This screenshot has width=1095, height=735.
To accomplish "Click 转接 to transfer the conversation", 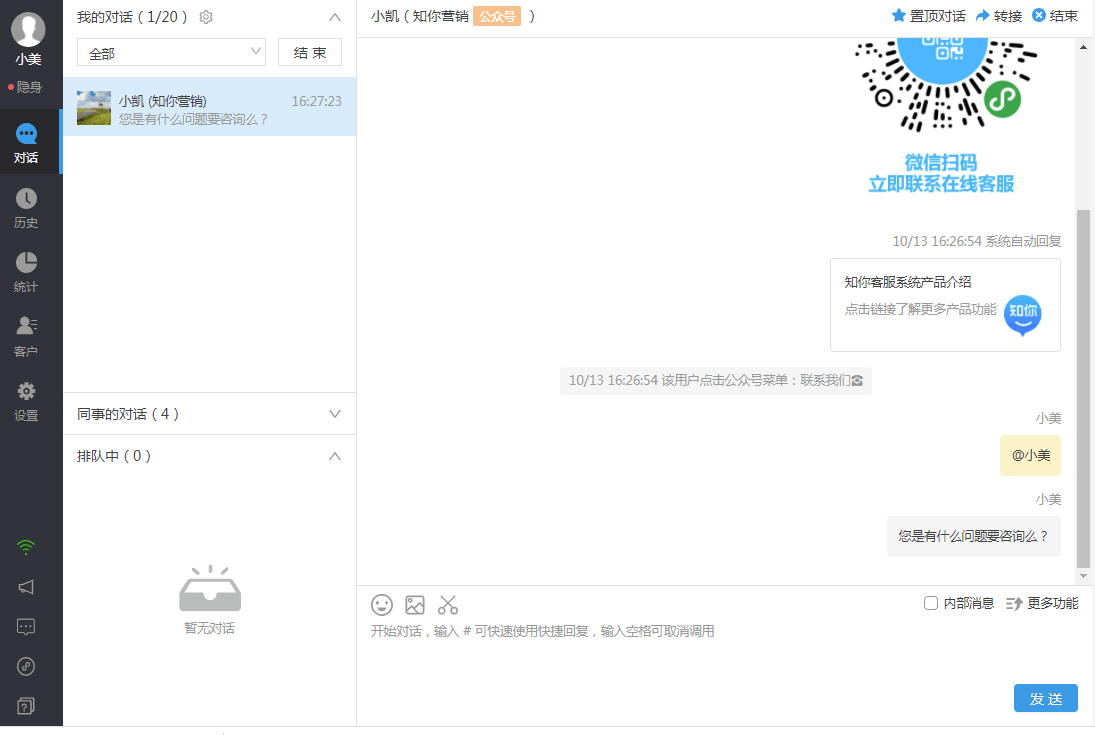I will coord(999,16).
